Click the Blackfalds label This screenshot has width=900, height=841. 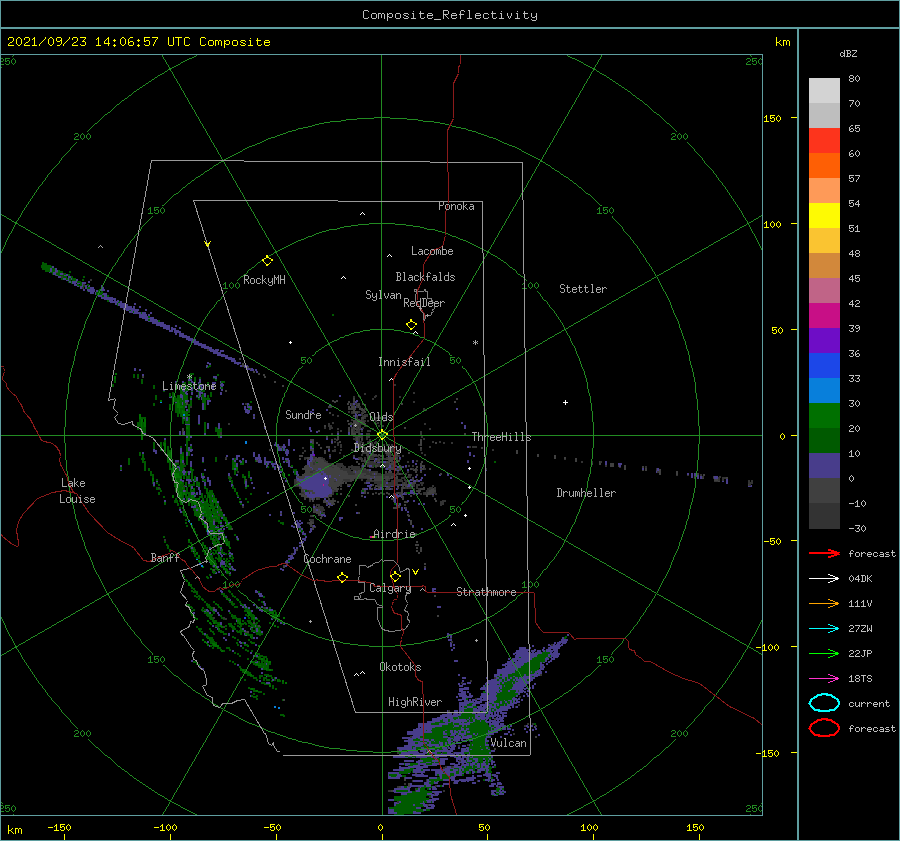(425, 277)
